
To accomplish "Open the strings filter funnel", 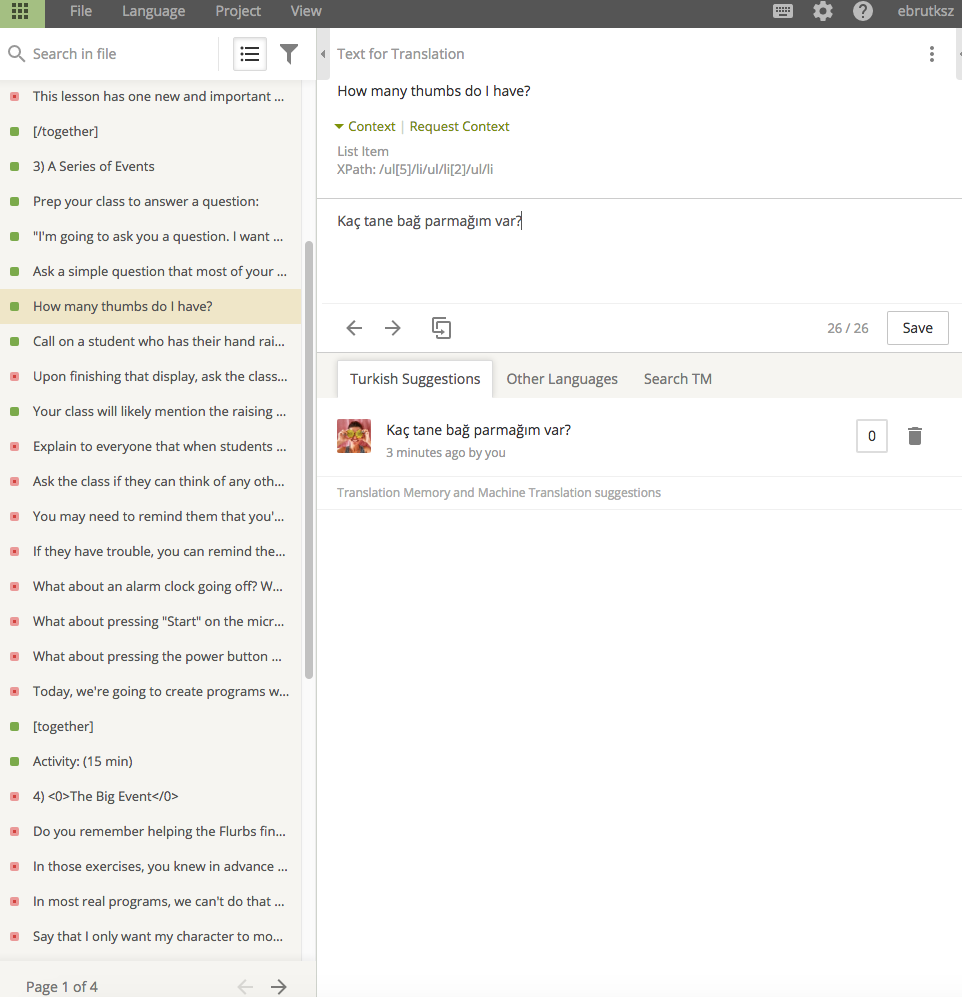I will (x=289, y=54).
